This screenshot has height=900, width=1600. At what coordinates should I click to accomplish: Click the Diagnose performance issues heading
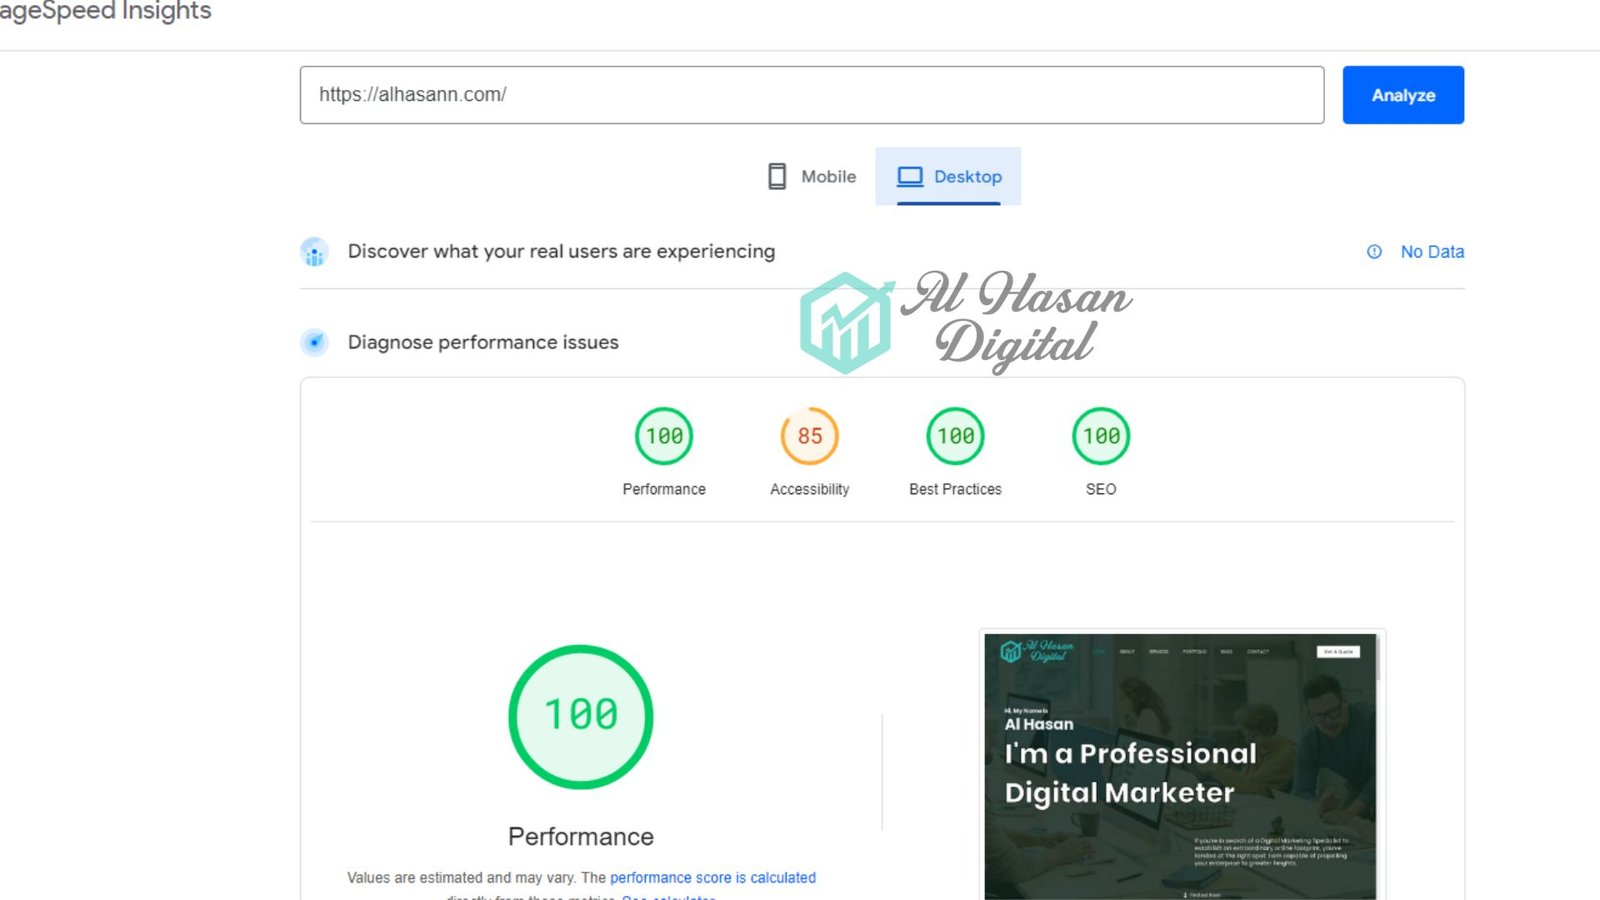tap(483, 342)
